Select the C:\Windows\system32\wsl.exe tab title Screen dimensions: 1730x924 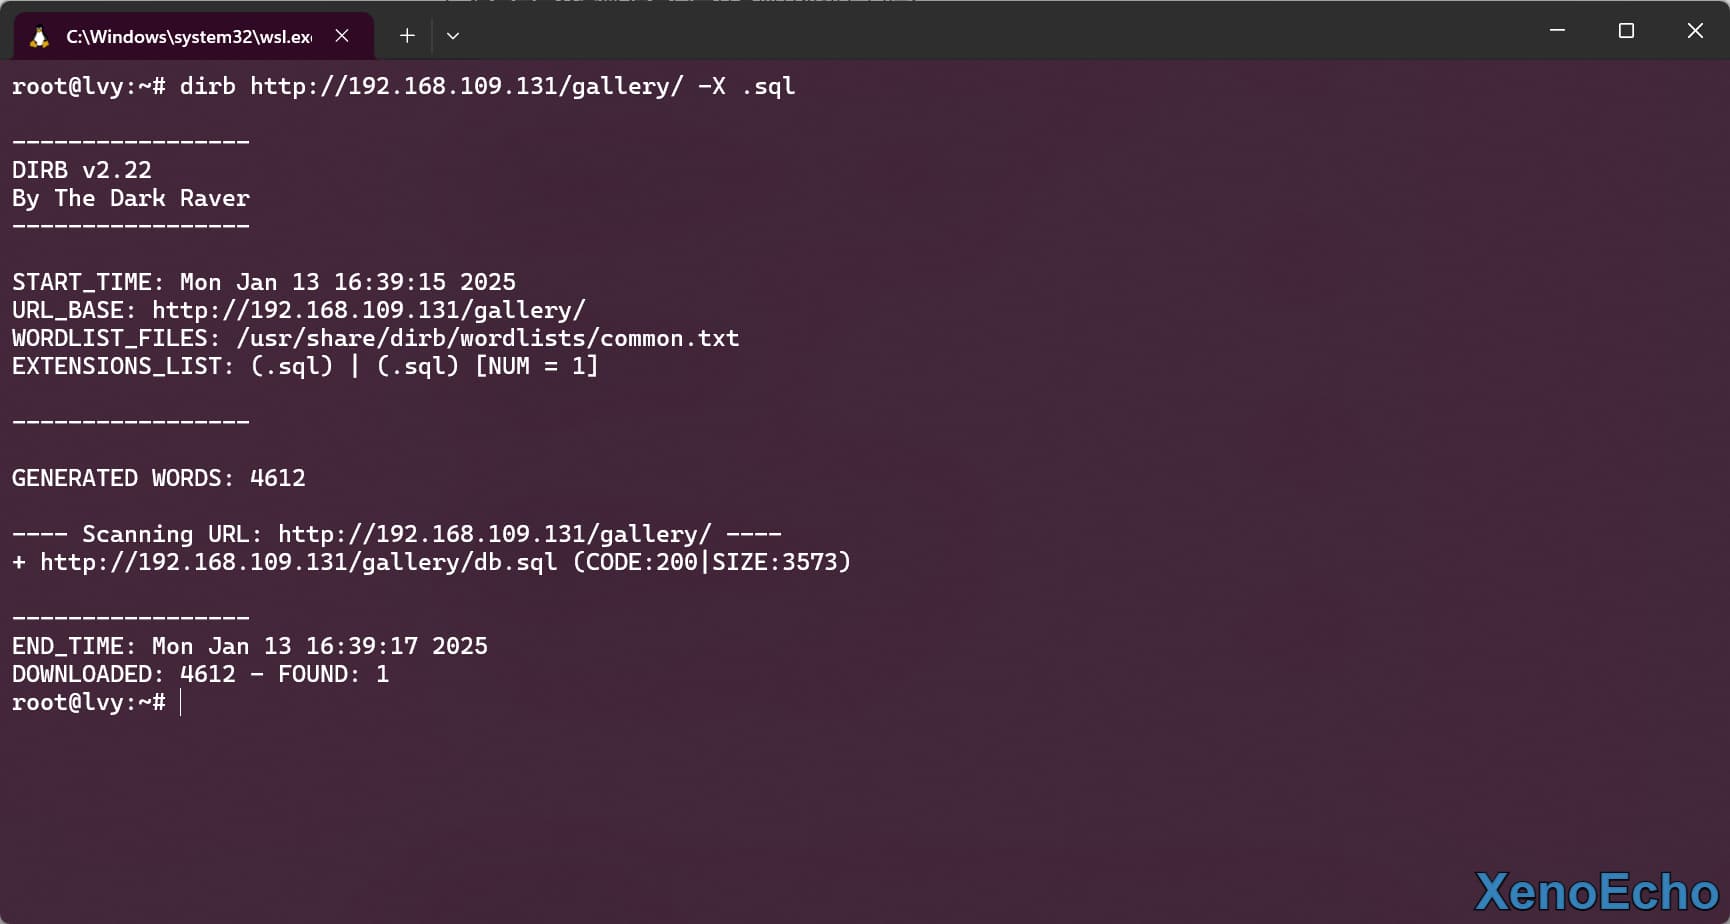(188, 37)
